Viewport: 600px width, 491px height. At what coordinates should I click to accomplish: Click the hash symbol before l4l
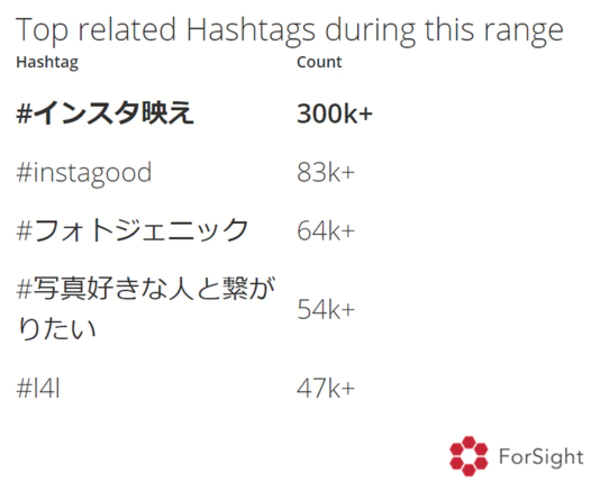[24, 388]
